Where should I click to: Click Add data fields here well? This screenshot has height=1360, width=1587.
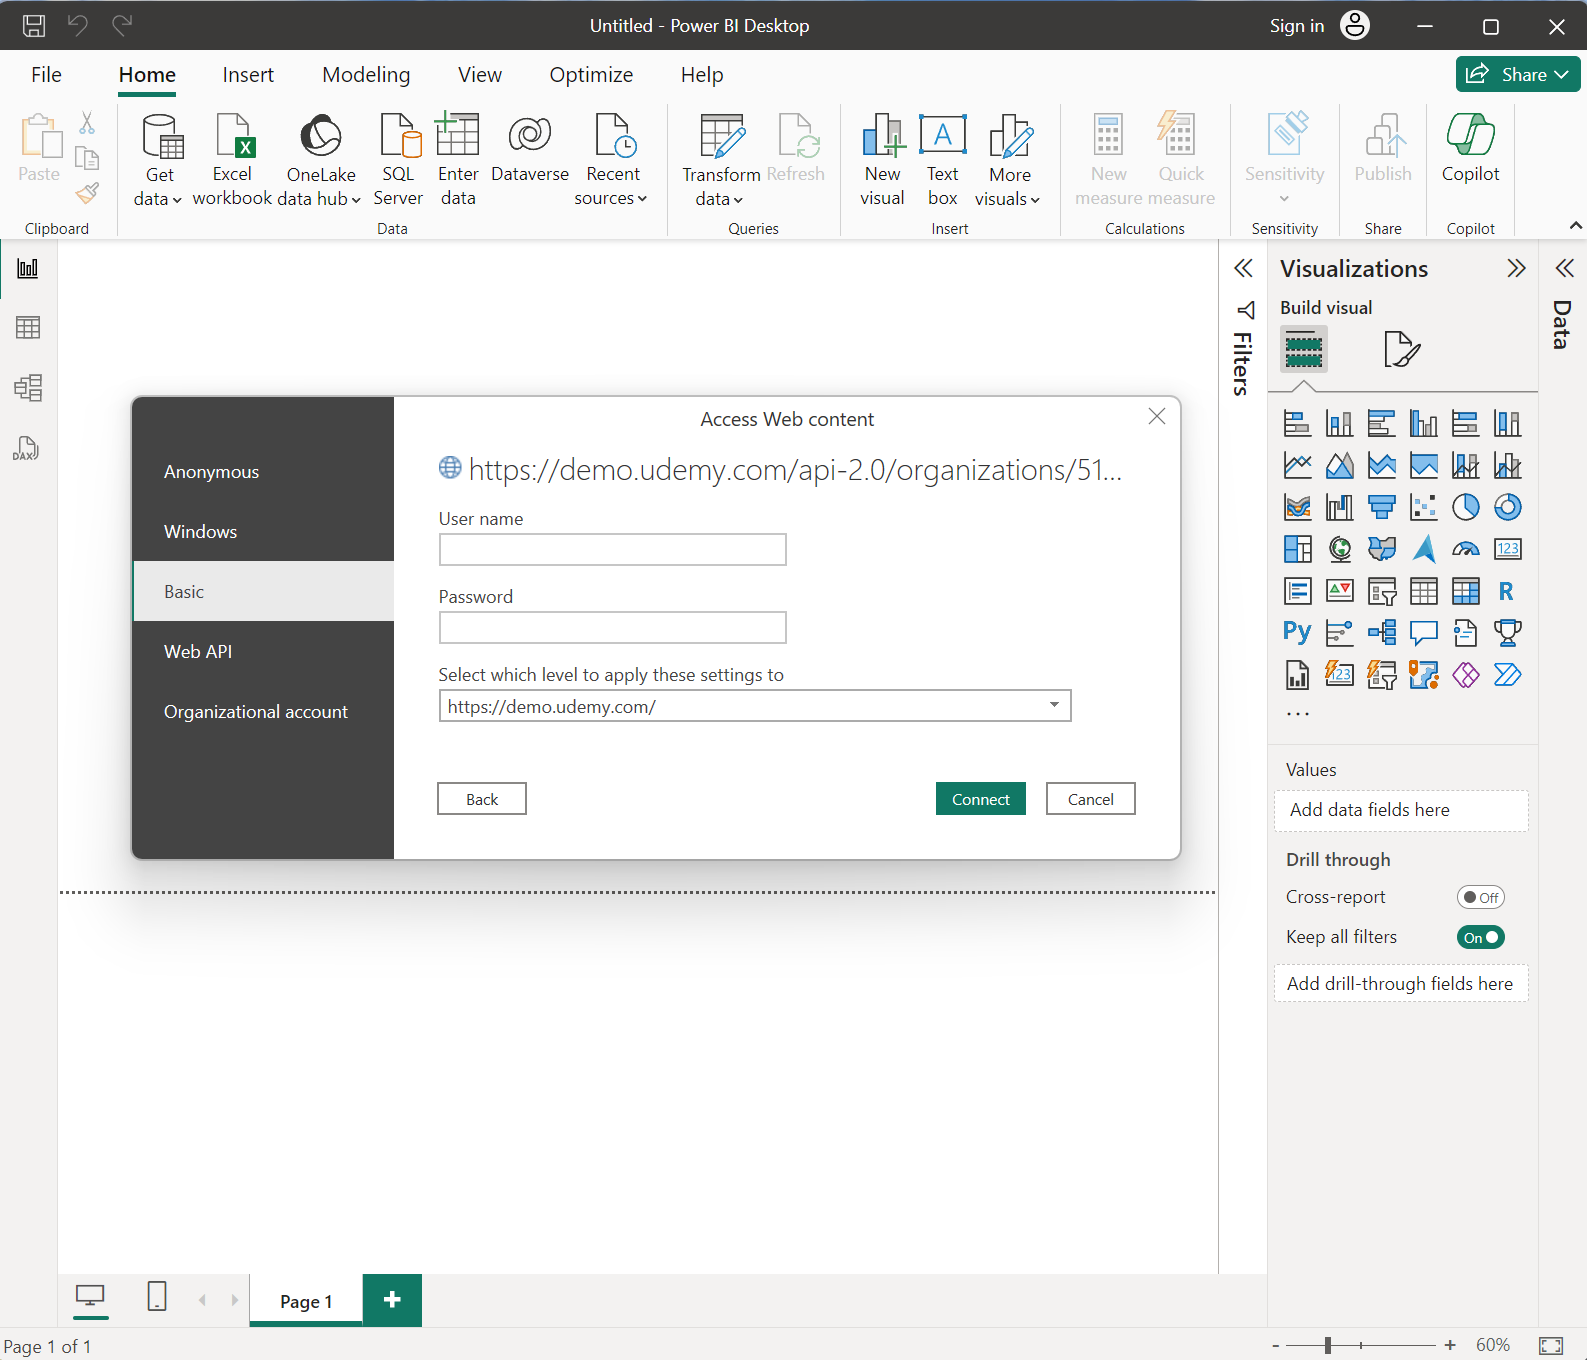pos(1401,810)
